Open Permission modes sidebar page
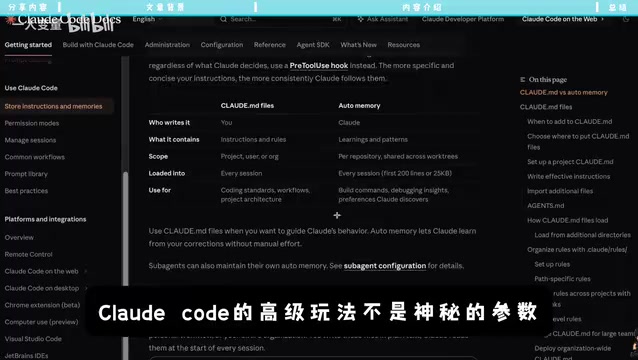638x360 pixels. 32,123
